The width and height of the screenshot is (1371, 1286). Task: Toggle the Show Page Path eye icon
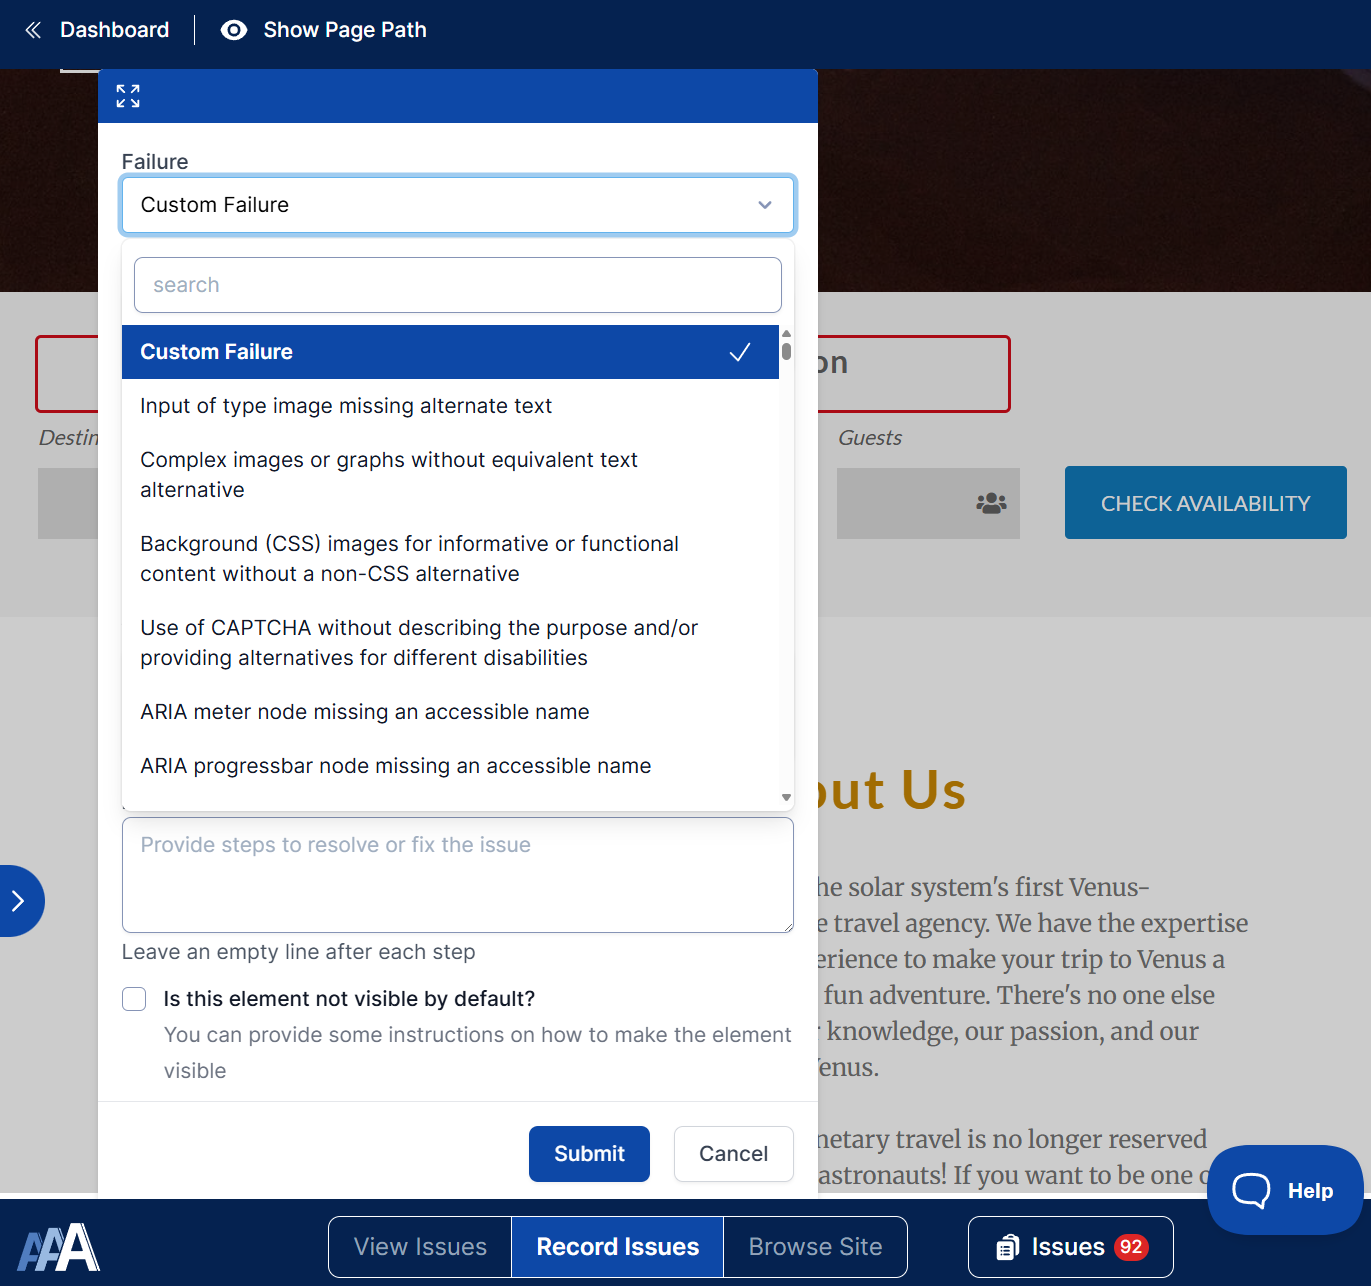pyautogui.click(x=233, y=30)
